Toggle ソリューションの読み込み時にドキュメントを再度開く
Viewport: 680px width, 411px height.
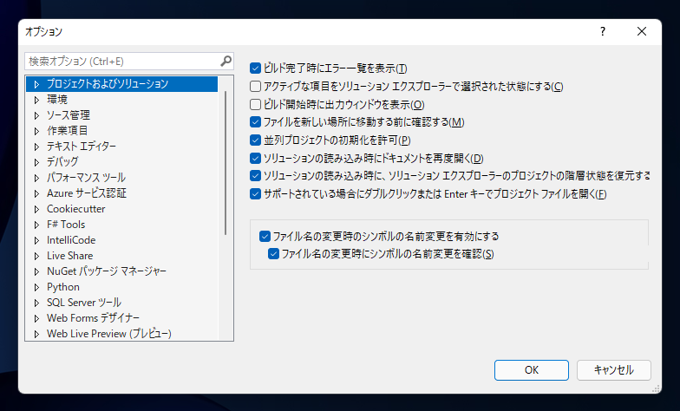255,158
